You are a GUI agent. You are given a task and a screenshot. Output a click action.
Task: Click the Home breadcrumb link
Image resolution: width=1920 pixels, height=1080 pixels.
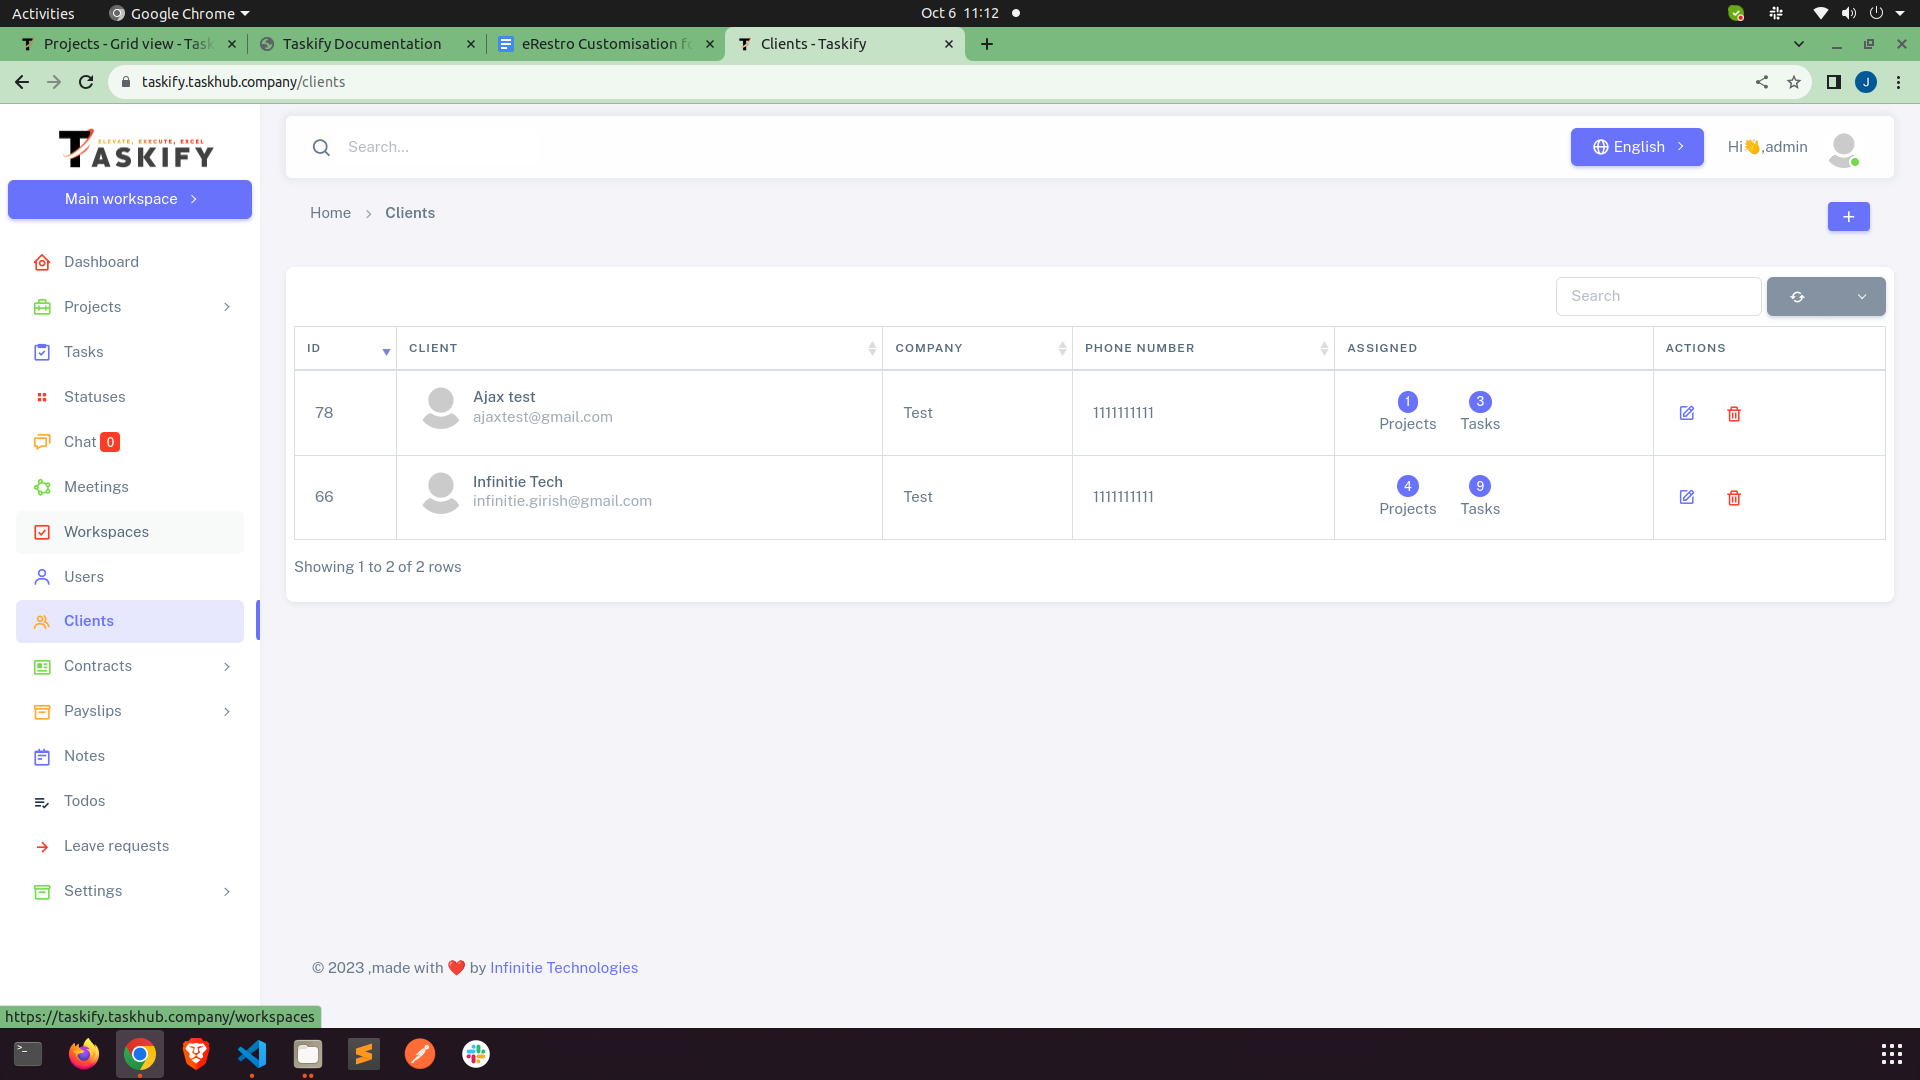point(330,212)
